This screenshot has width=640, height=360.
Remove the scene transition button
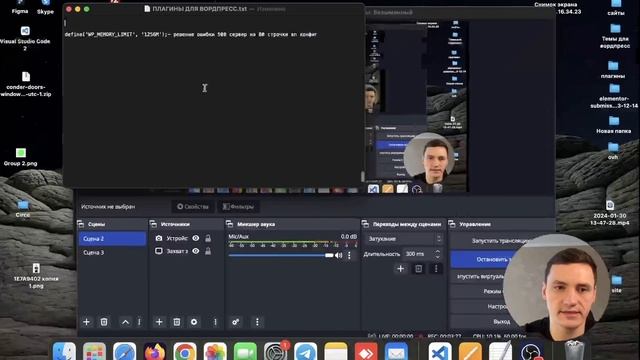[x=418, y=268]
